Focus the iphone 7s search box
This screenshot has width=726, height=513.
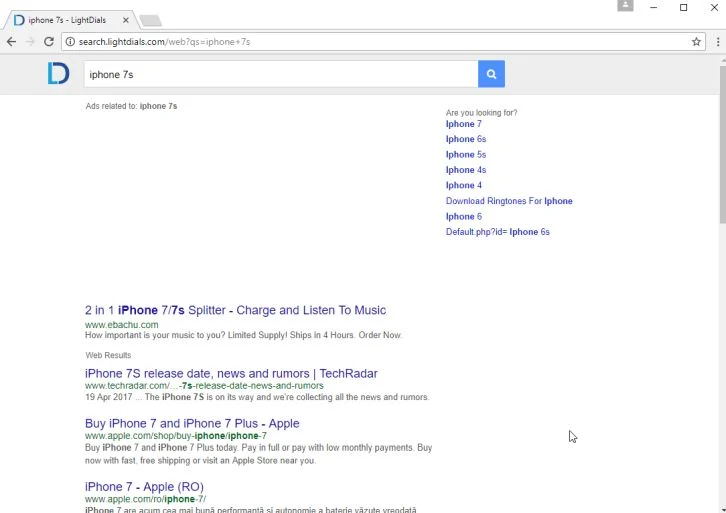click(281, 74)
